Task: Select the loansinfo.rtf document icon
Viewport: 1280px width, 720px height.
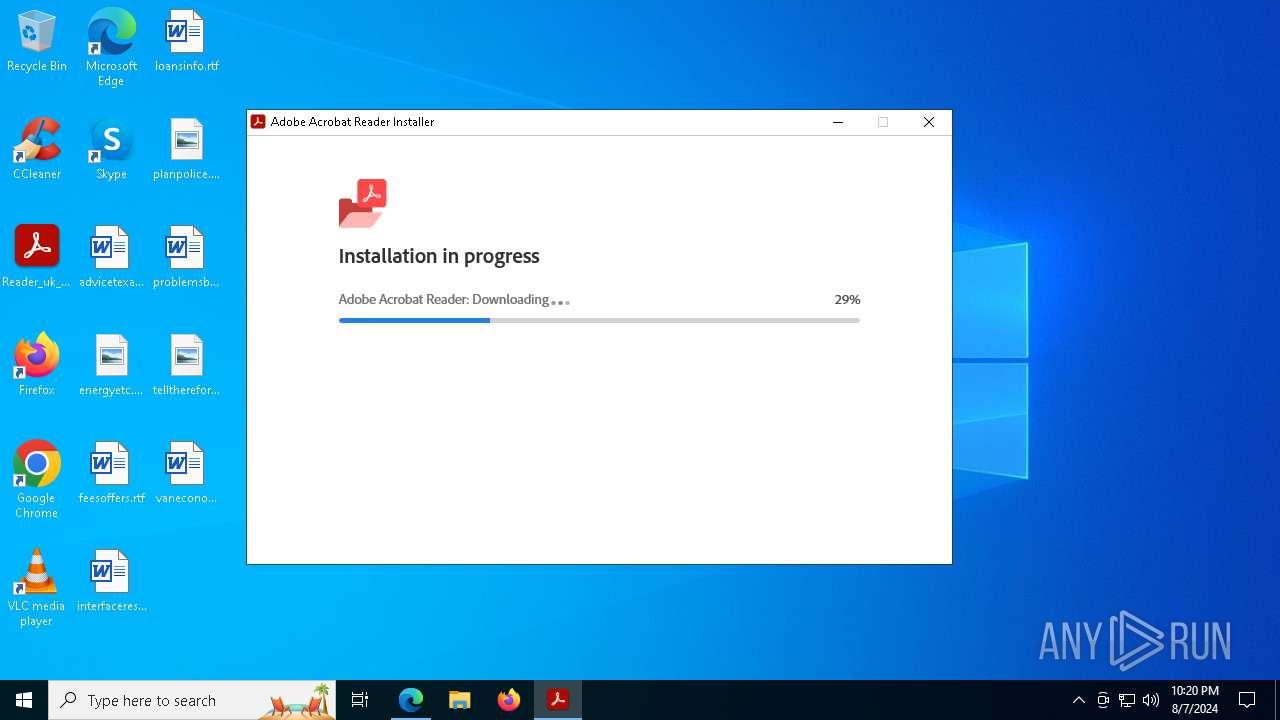Action: pyautogui.click(x=186, y=42)
